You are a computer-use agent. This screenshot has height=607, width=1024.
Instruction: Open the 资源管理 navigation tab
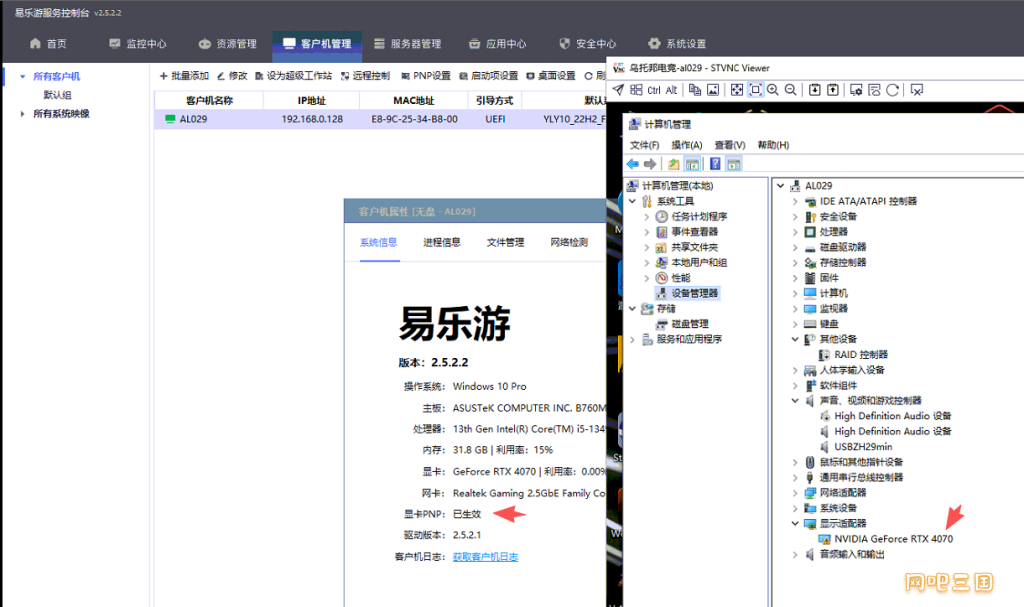click(228, 44)
